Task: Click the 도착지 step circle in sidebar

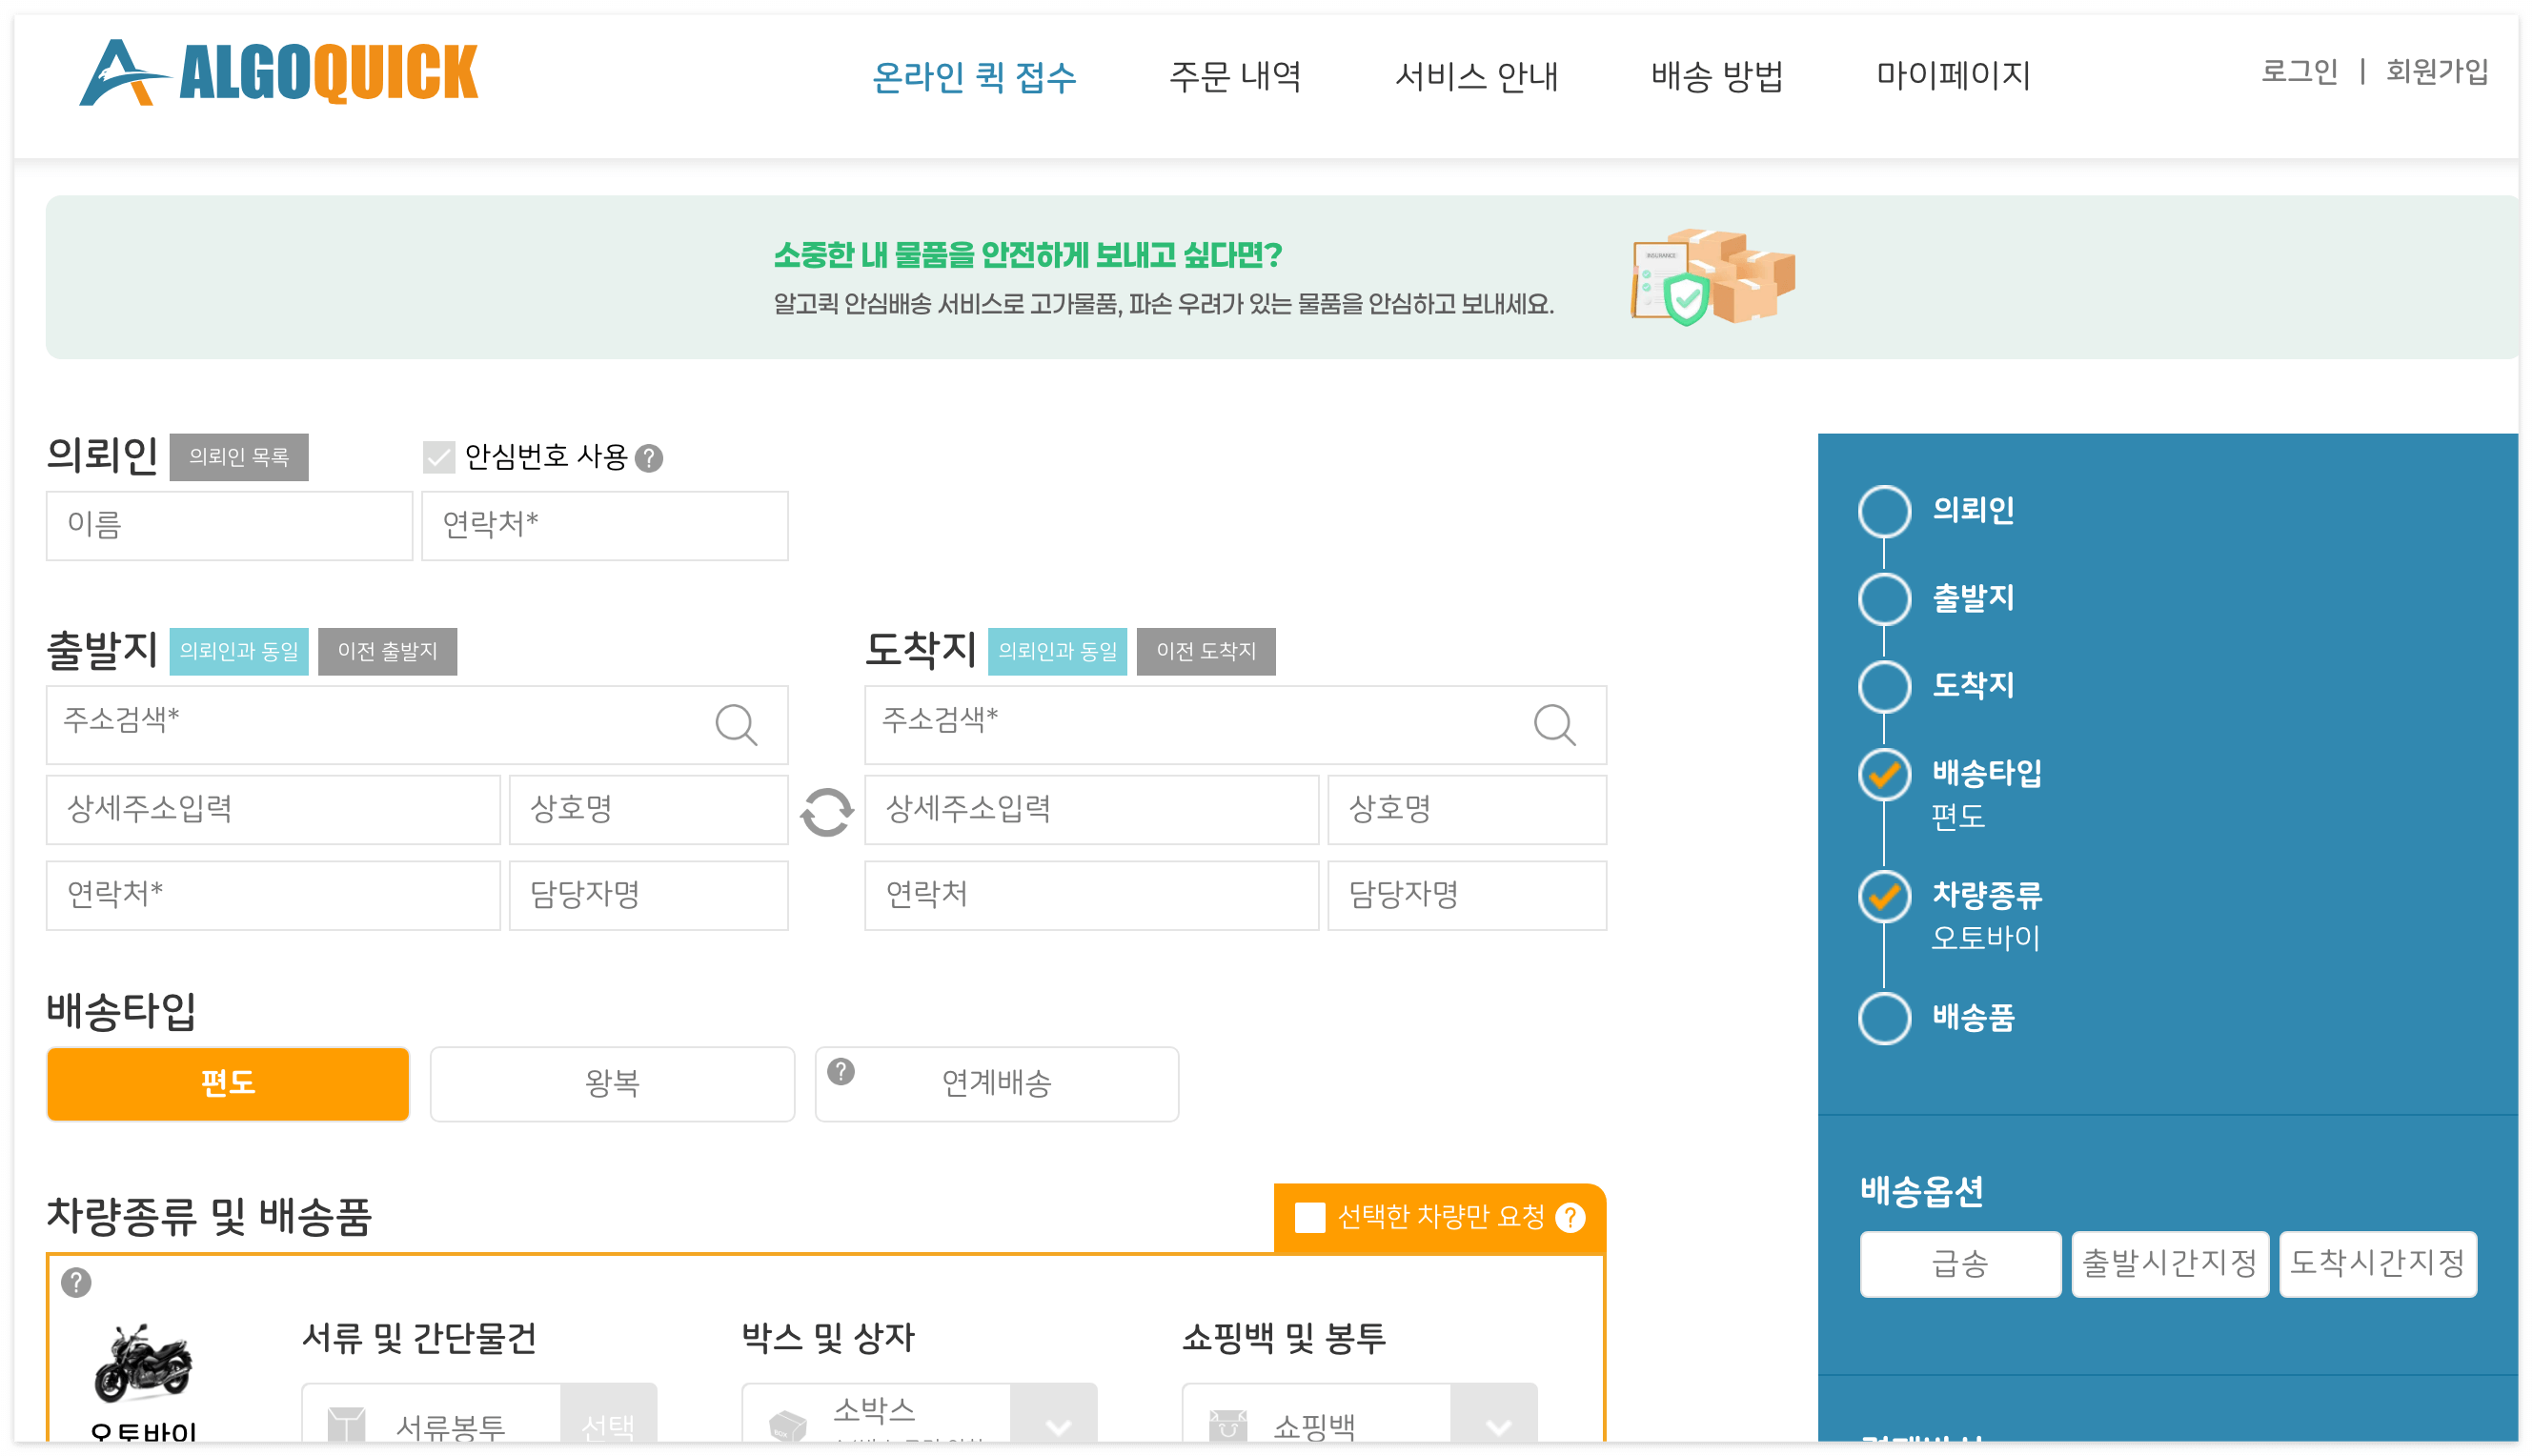Action: 1884,686
